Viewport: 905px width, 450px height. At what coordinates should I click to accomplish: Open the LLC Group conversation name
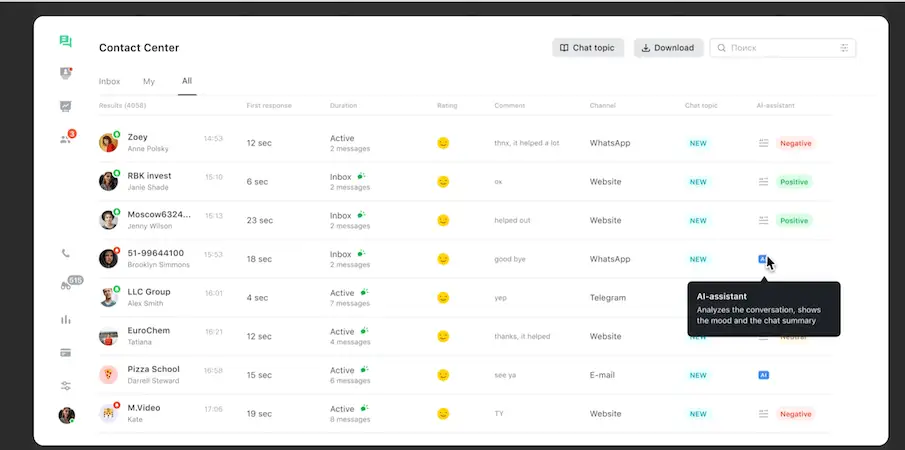149,291
